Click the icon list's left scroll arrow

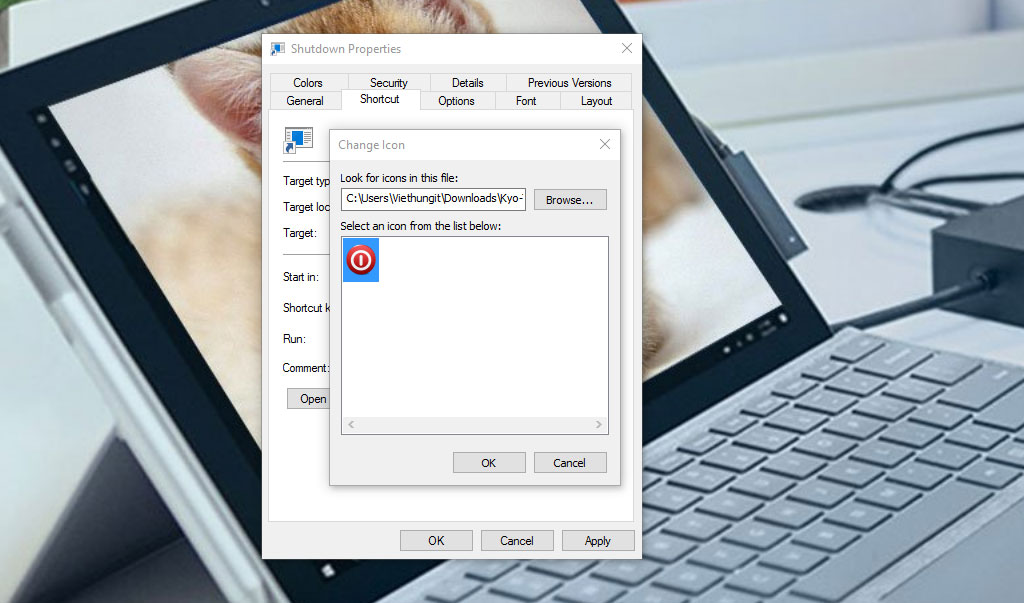(x=351, y=425)
